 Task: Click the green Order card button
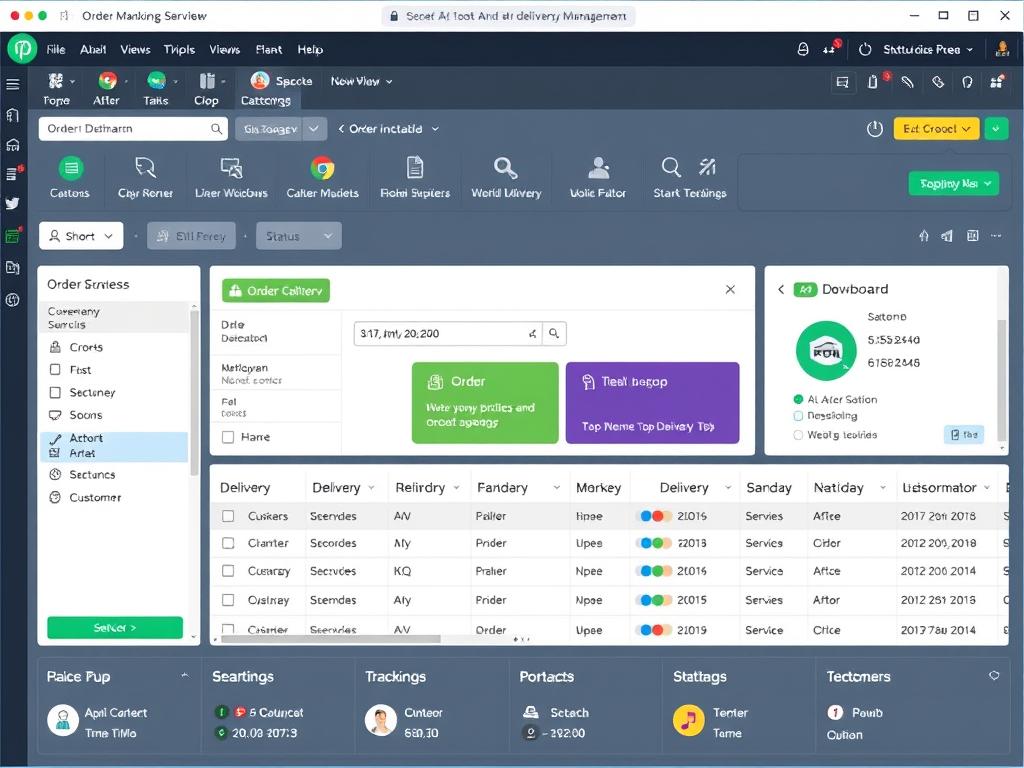485,402
